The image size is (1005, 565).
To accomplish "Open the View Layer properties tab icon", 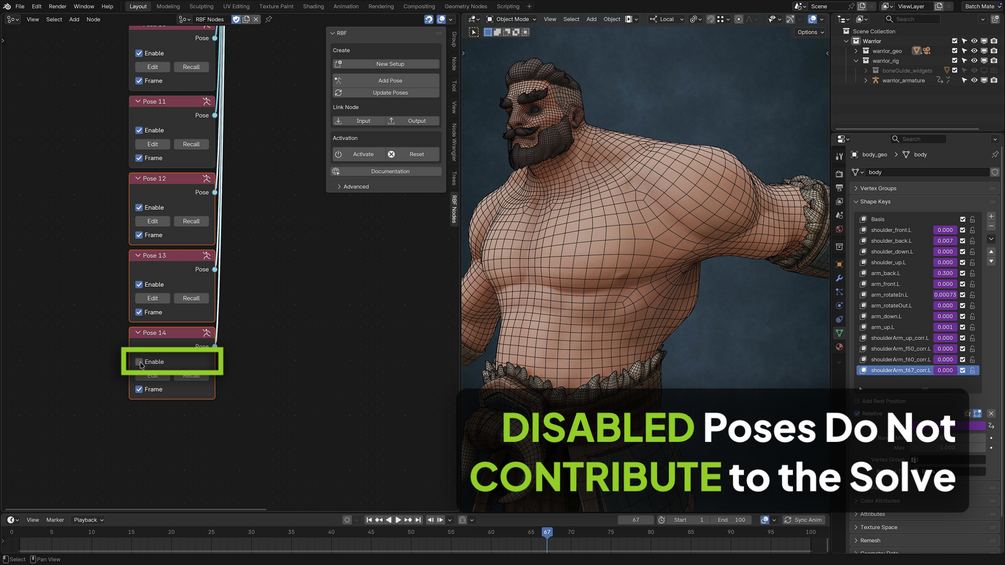I will pos(839,201).
